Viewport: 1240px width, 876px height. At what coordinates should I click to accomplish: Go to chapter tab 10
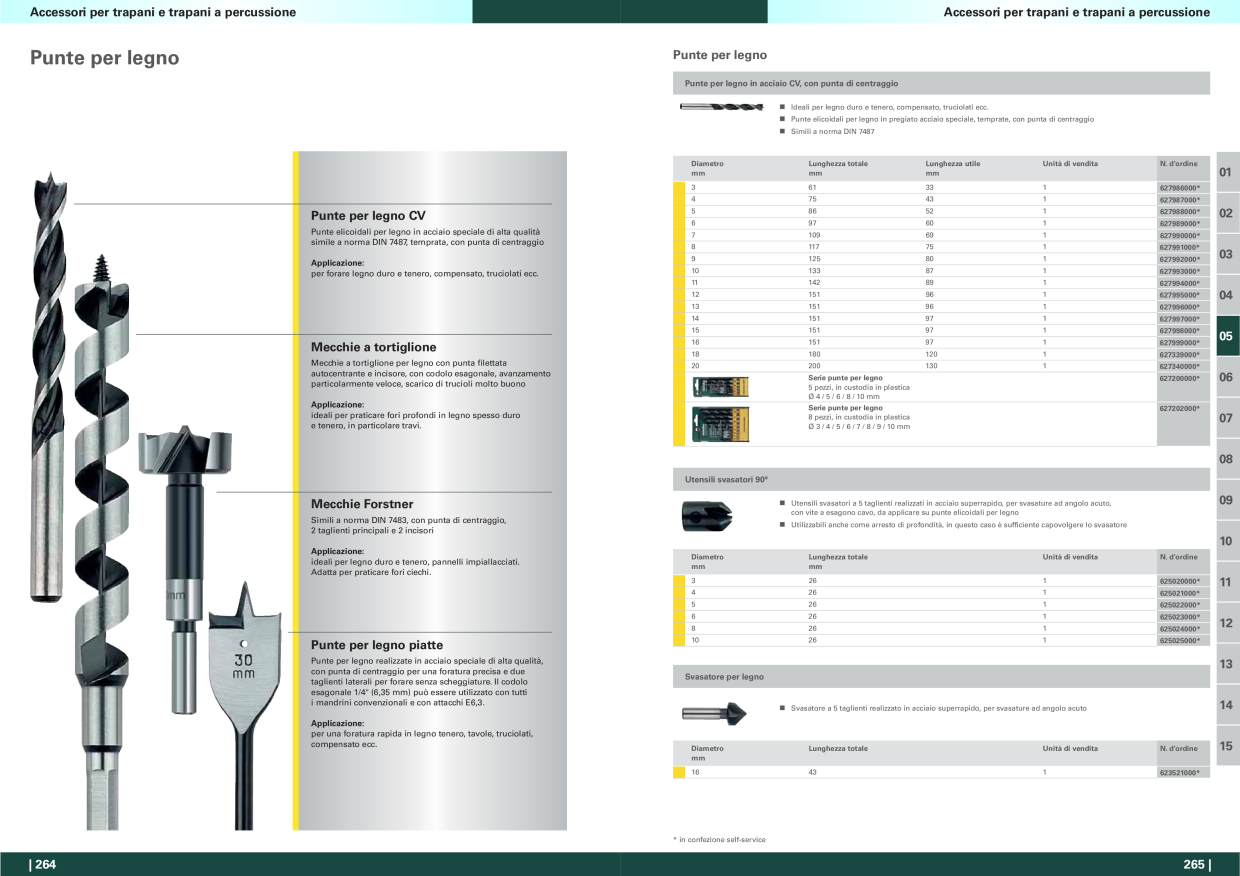[1227, 541]
